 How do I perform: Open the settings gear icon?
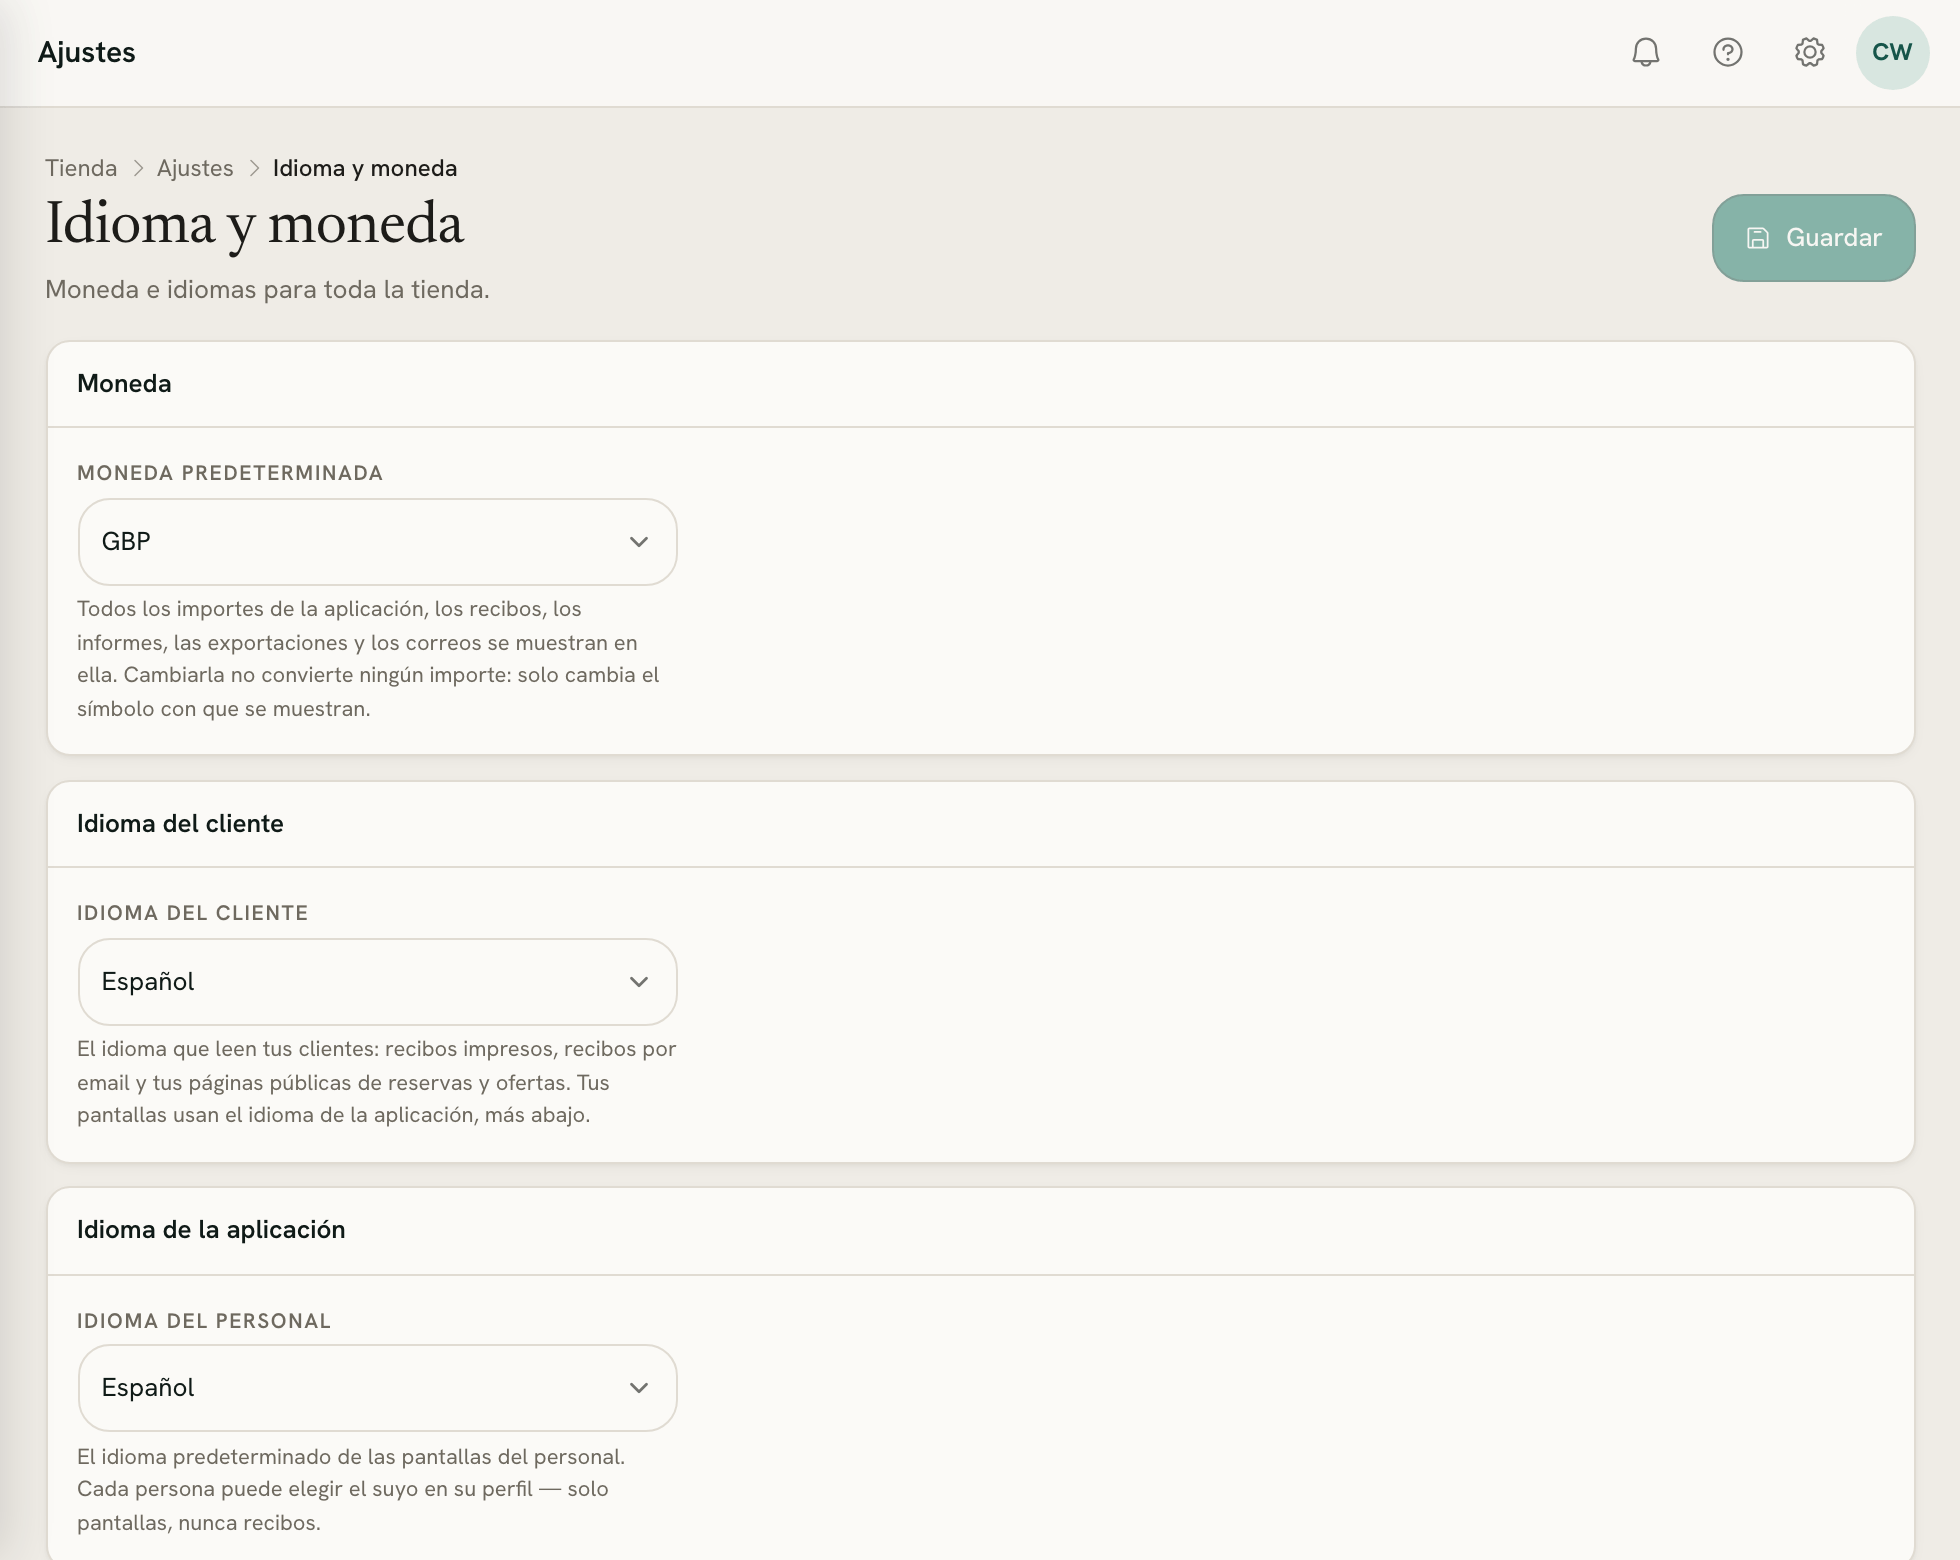pos(1809,52)
